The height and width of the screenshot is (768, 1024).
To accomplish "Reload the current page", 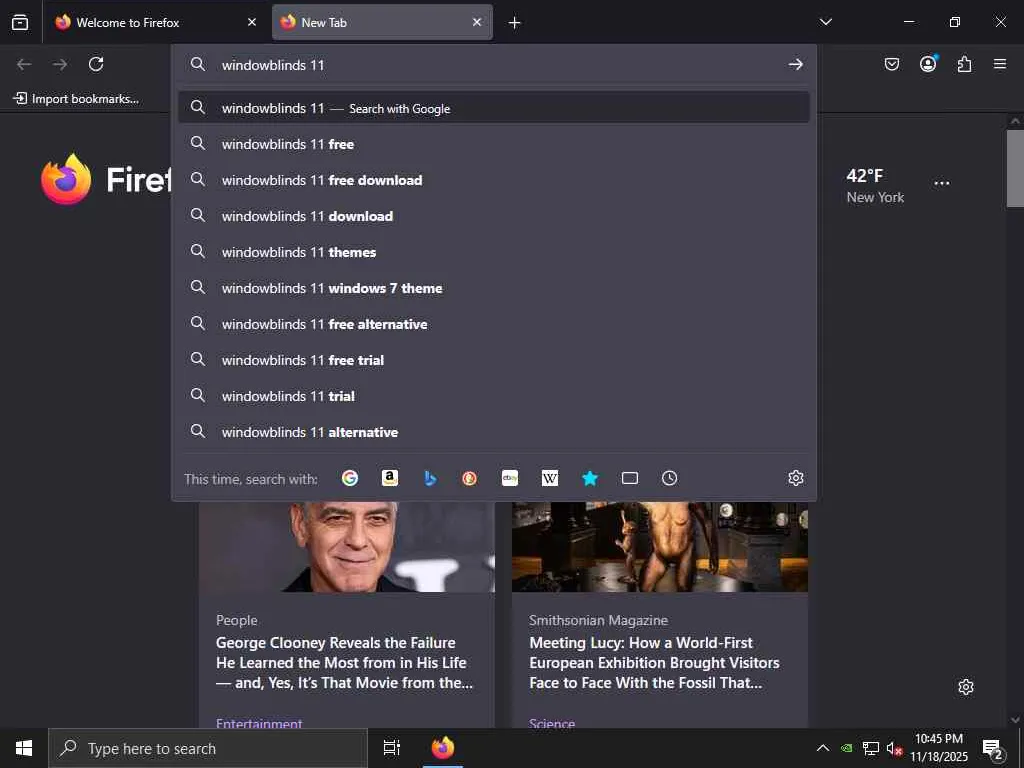I will pyautogui.click(x=96, y=64).
